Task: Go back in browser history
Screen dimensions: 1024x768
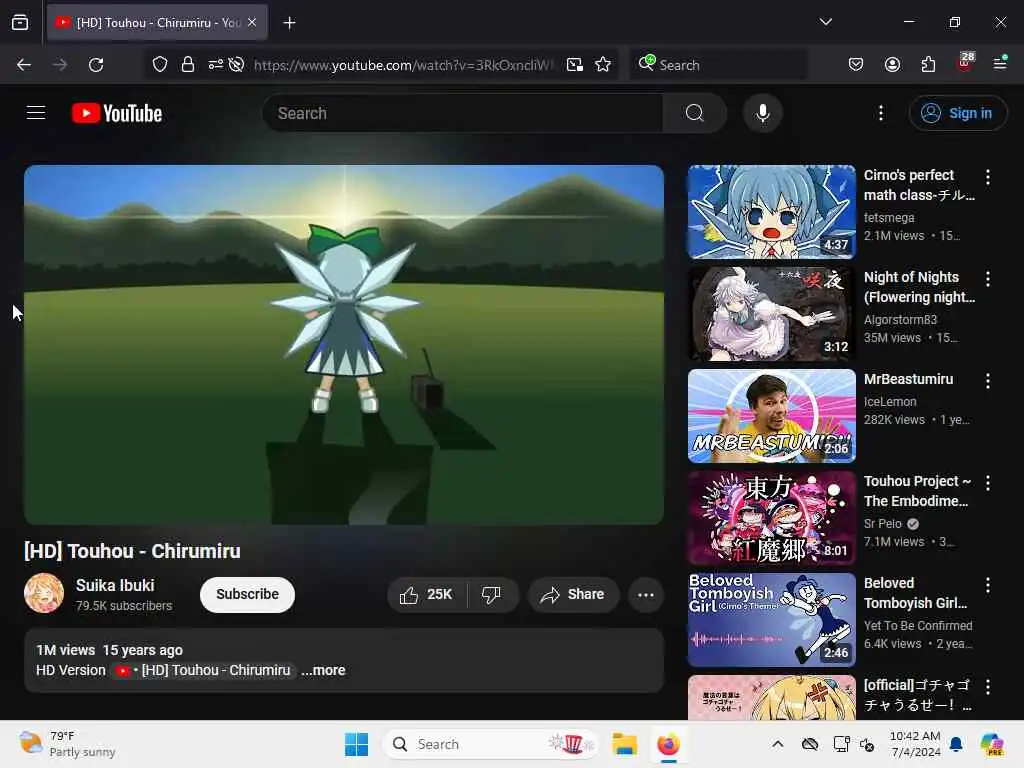Action: click(24, 65)
